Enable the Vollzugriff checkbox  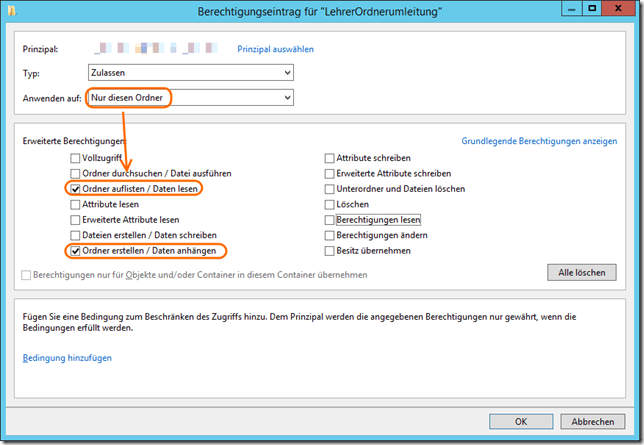point(76,158)
